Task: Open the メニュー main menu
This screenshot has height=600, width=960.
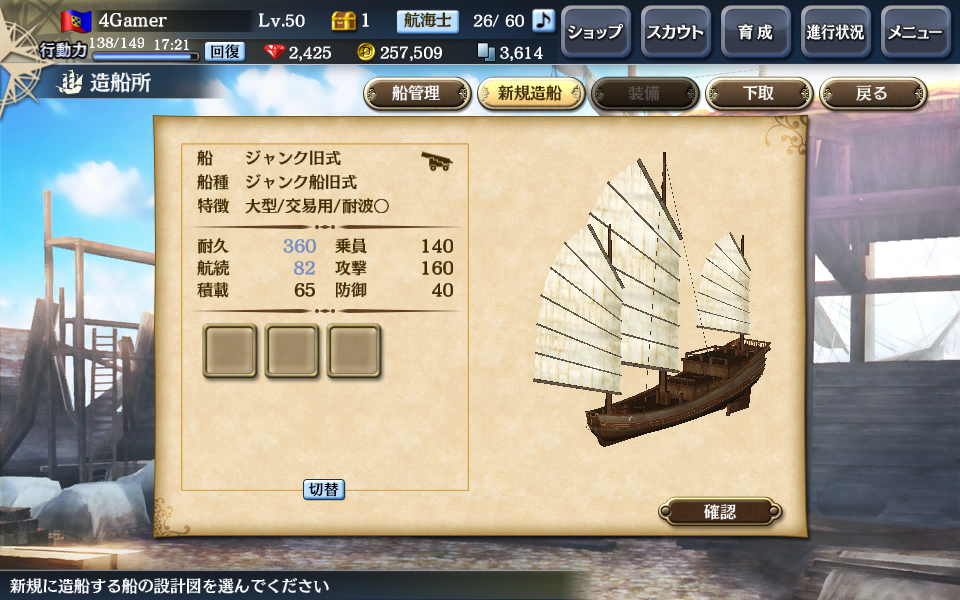Action: click(916, 32)
